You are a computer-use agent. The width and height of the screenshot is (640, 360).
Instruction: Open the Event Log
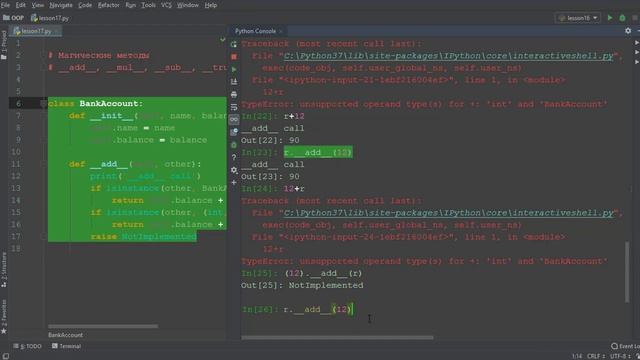tap(625, 346)
